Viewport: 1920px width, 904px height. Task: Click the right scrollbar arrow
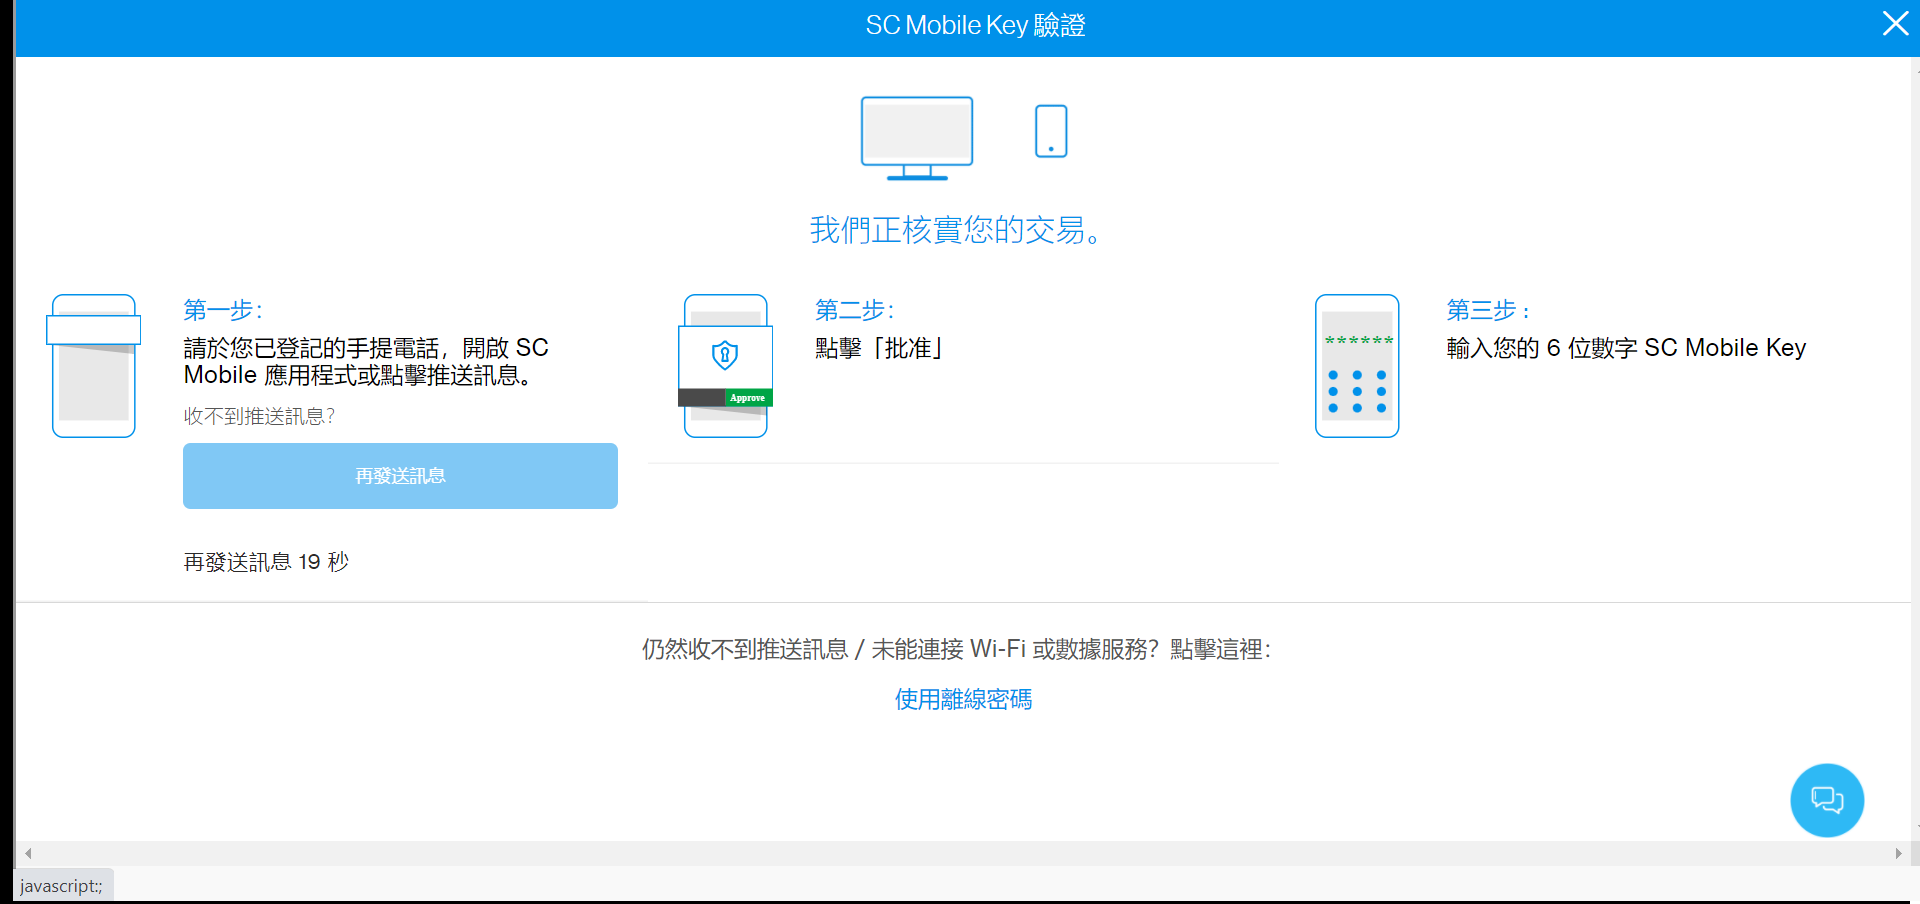1901,853
